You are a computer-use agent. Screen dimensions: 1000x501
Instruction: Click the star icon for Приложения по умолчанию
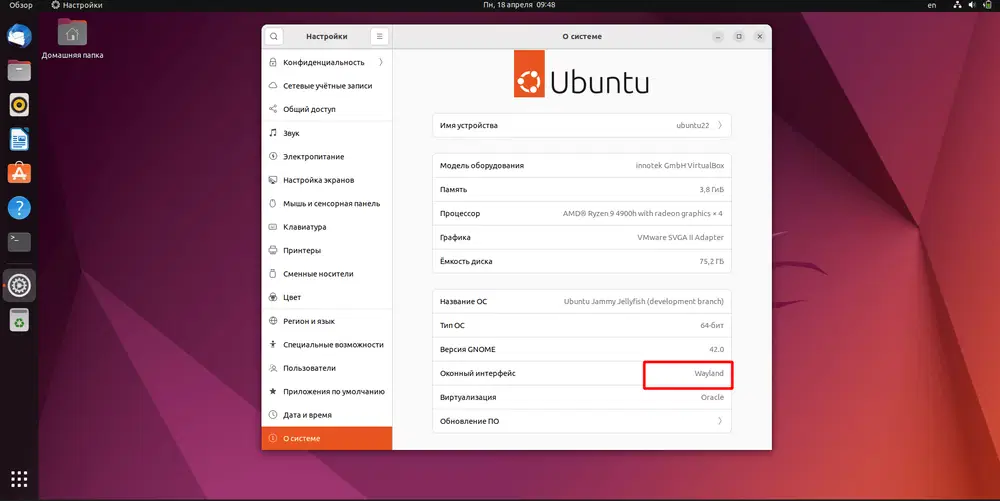pyautogui.click(x=273, y=391)
